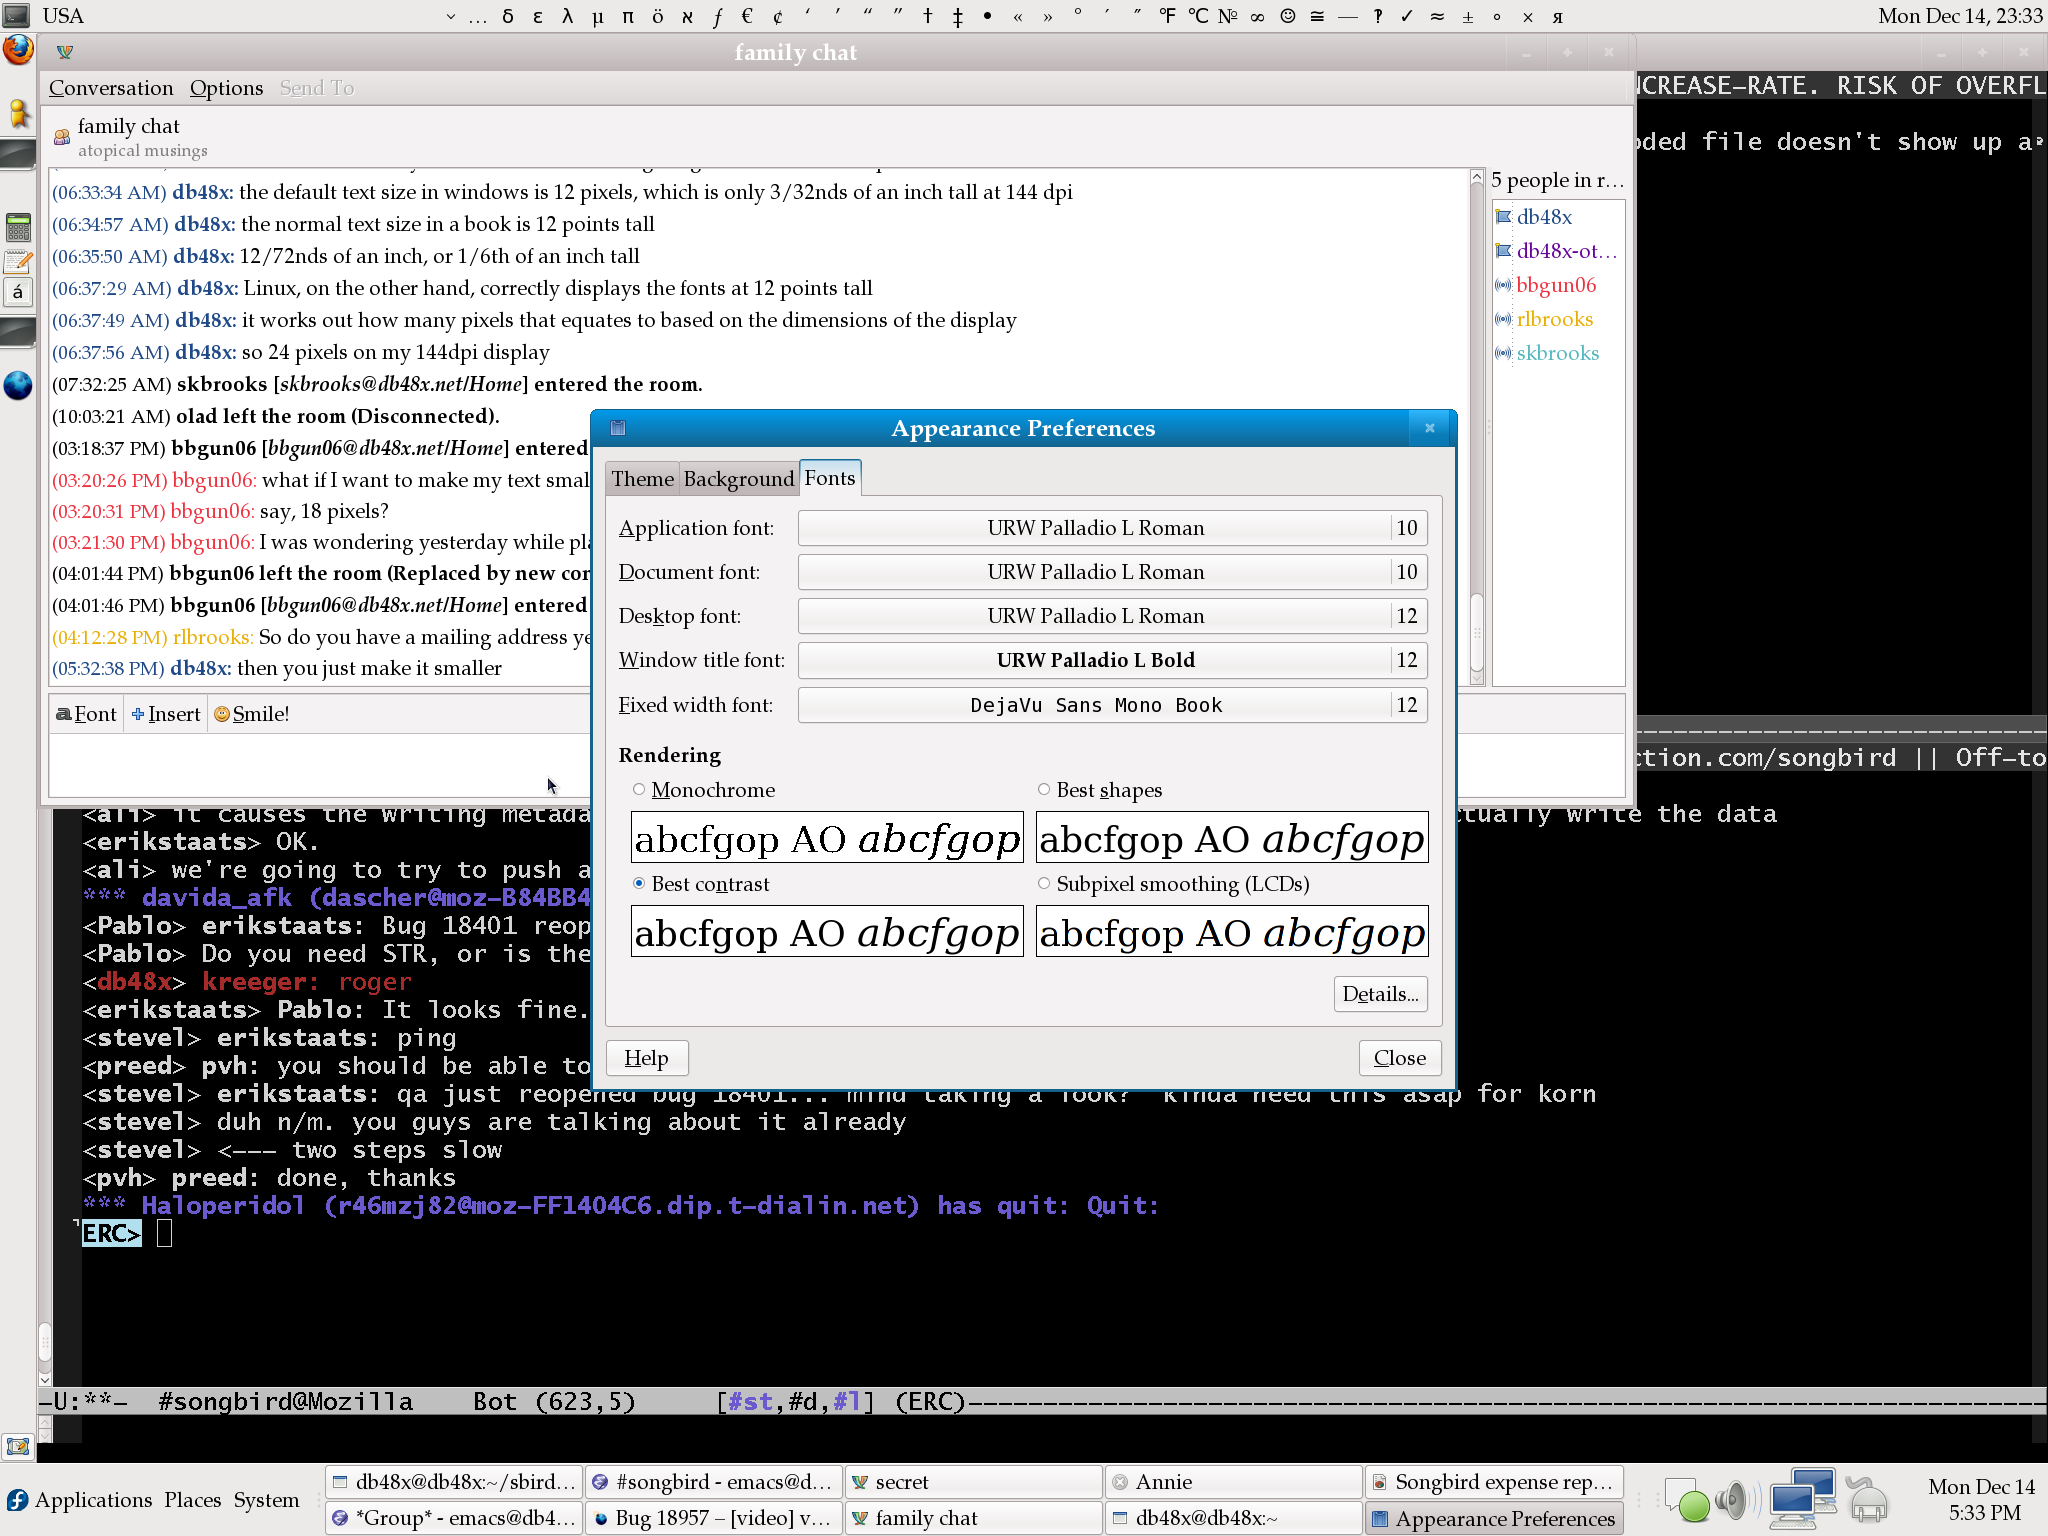Click the Best contrast font preview sample
2048x1536 pixels.
(x=827, y=932)
